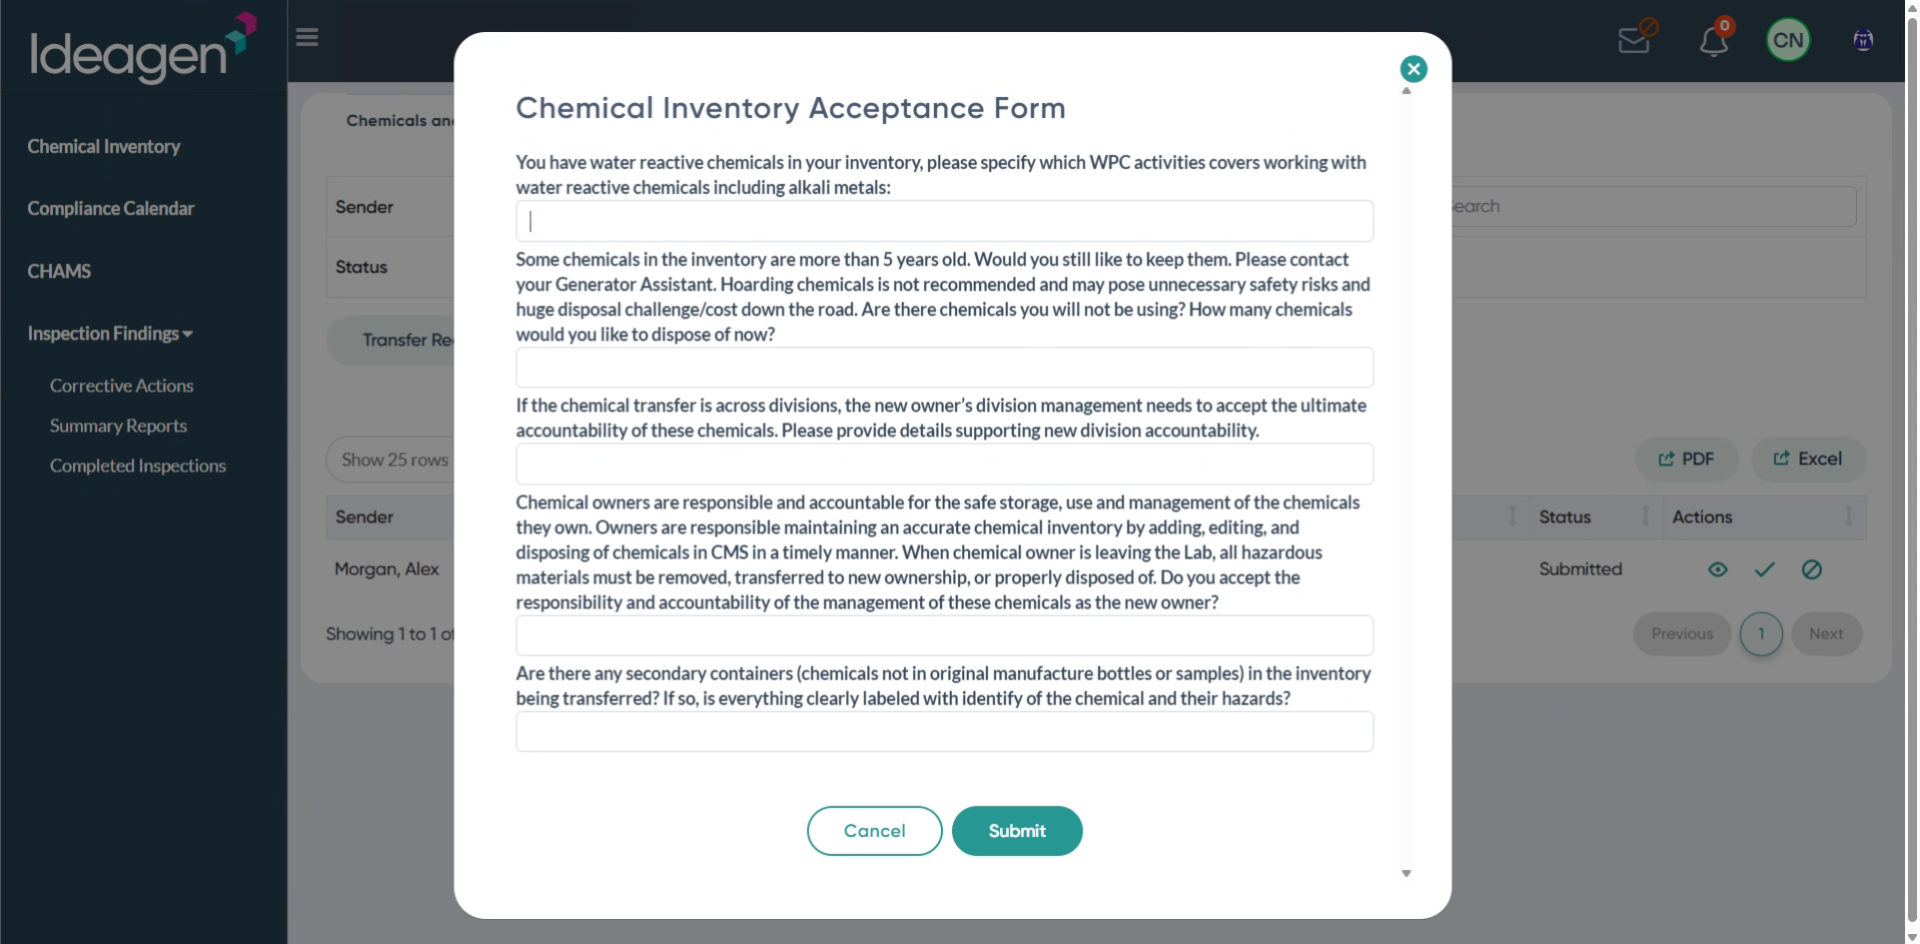Click the eye view icon in Actions
This screenshot has width=1920, height=944.
1718,570
